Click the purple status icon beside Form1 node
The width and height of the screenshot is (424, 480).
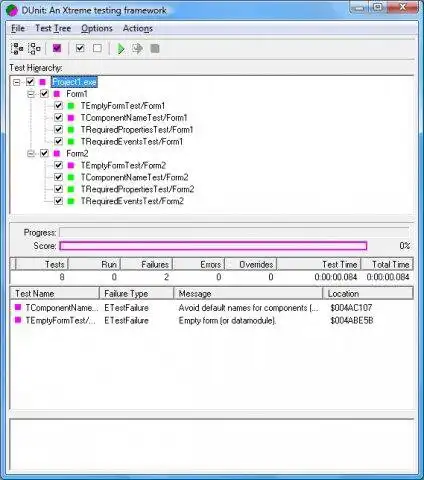(x=57, y=94)
